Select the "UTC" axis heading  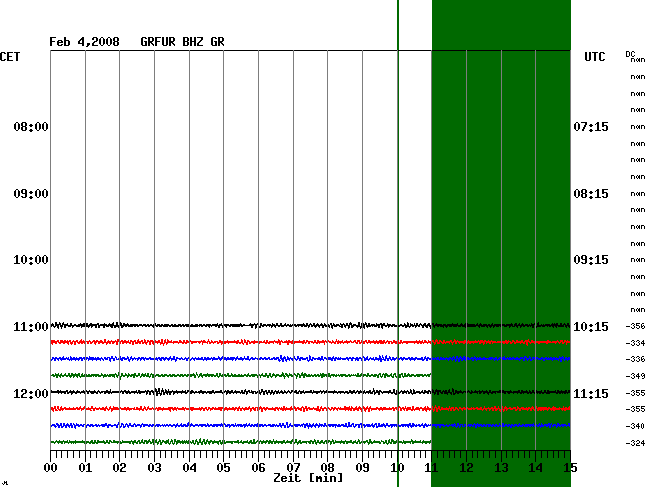[595, 57]
